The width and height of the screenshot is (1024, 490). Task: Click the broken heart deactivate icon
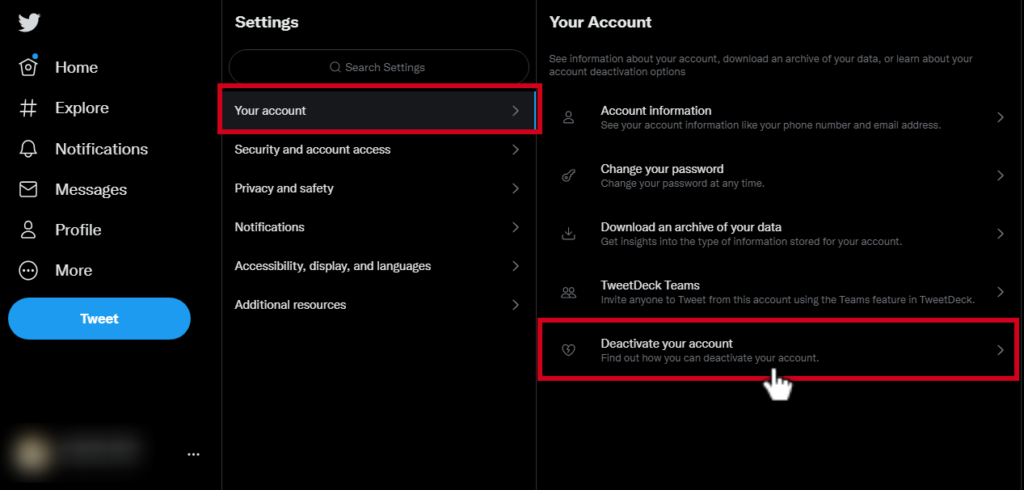(568, 350)
